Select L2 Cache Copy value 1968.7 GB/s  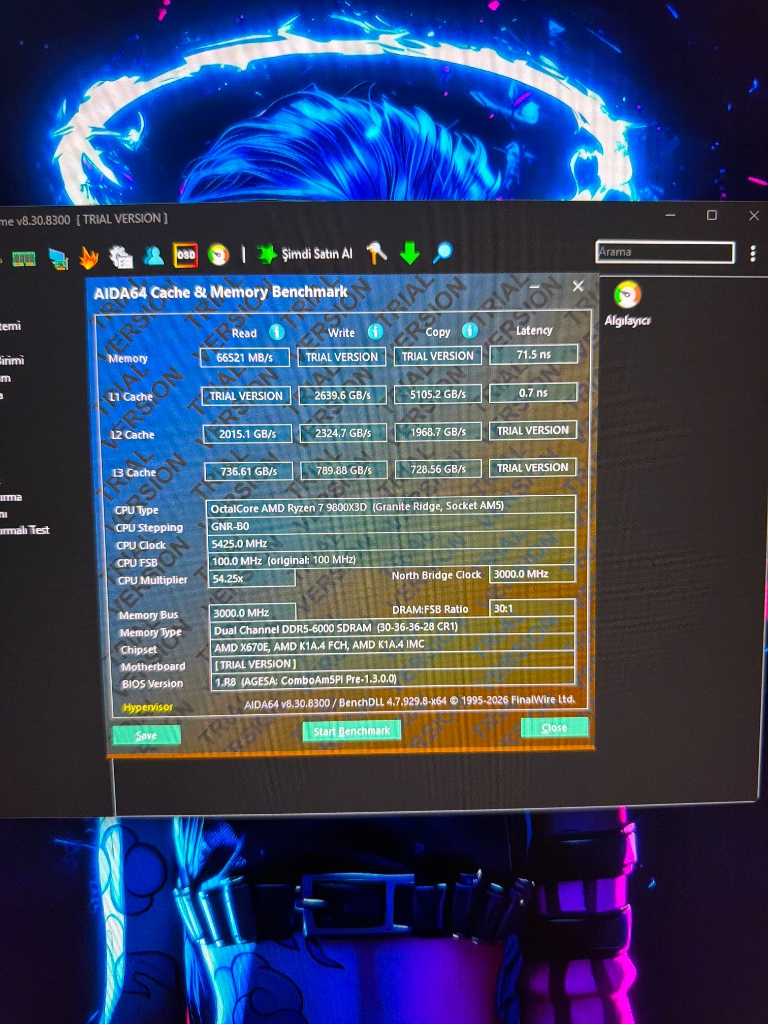pos(438,432)
